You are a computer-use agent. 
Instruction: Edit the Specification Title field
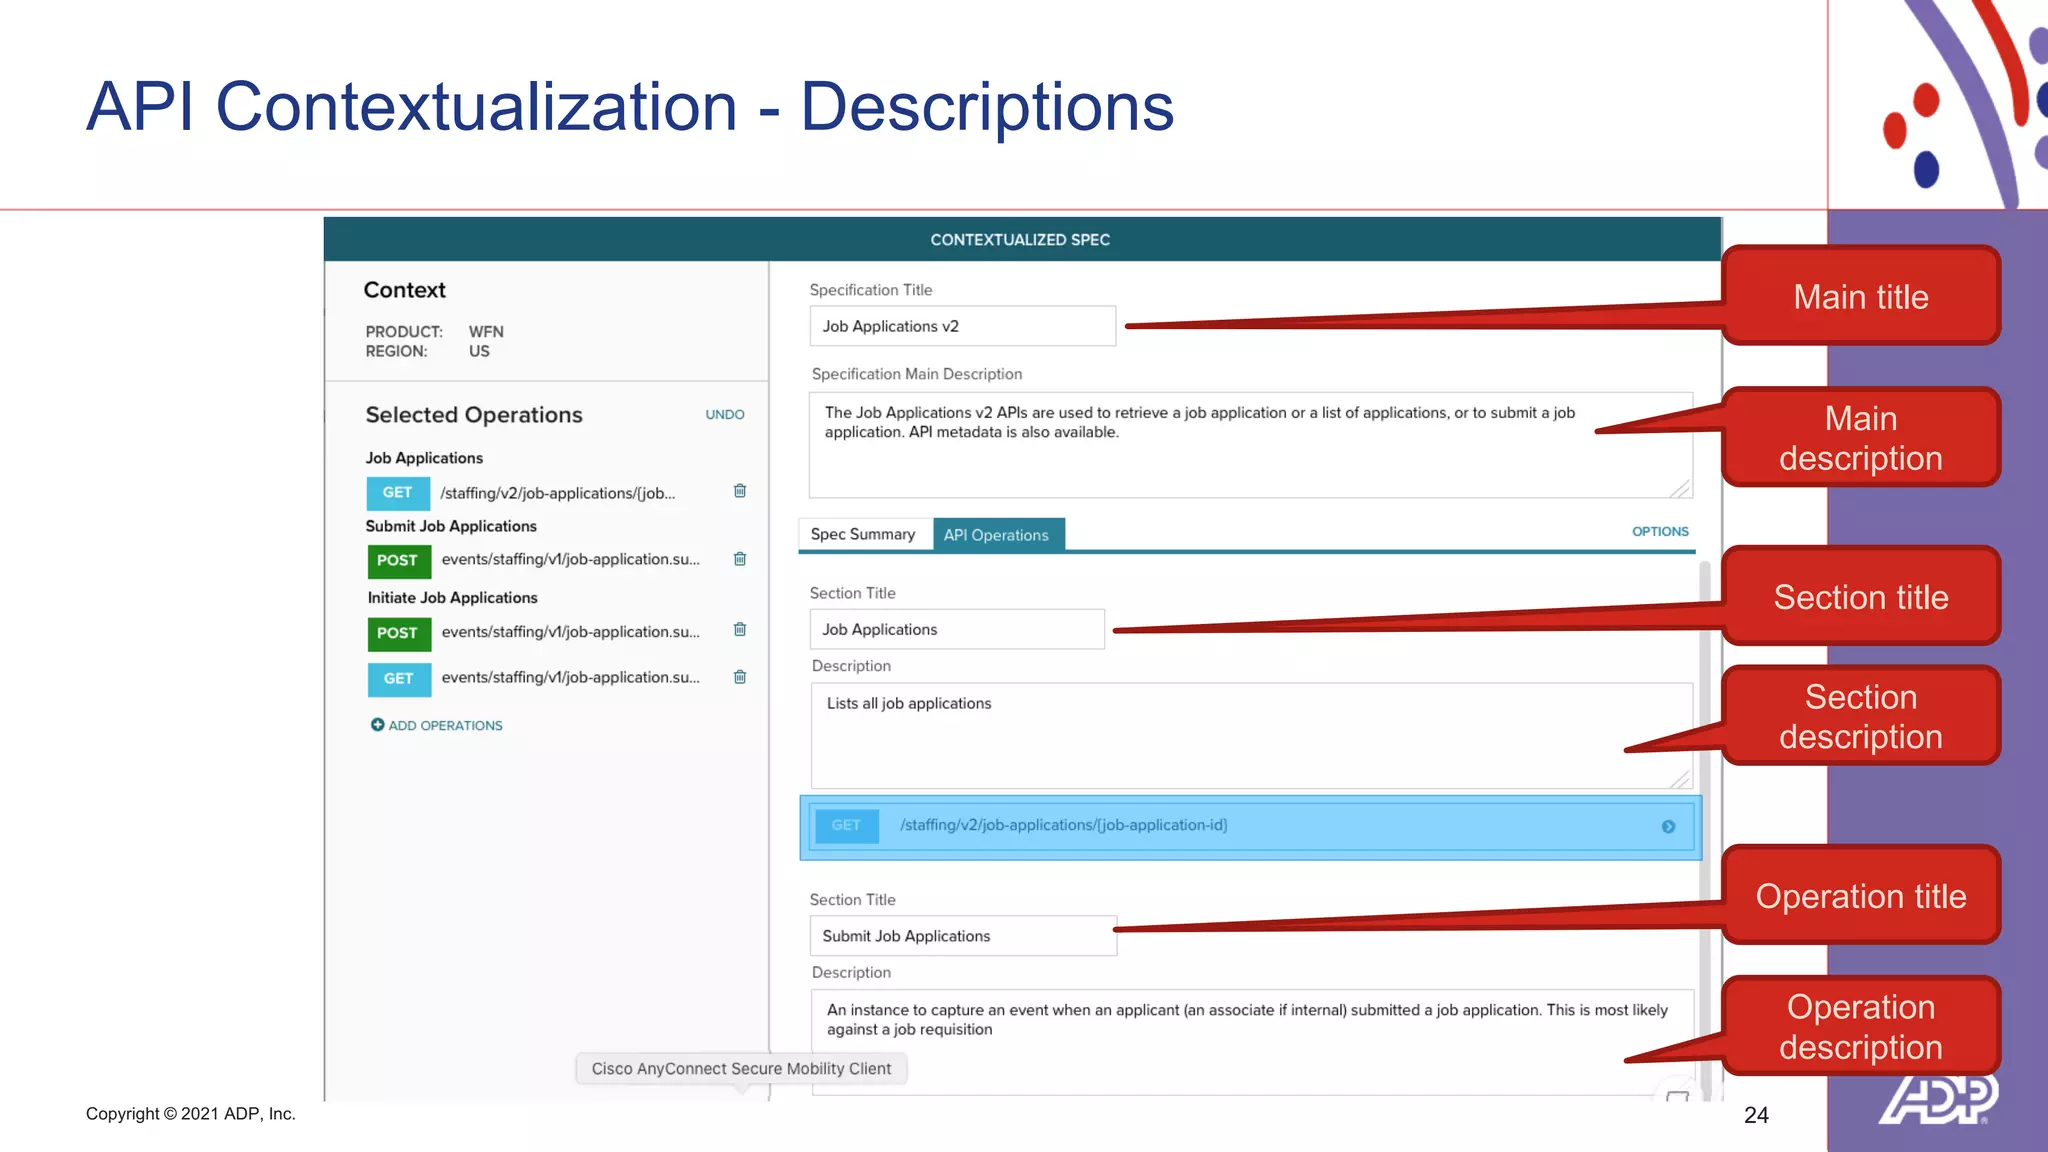click(x=962, y=326)
